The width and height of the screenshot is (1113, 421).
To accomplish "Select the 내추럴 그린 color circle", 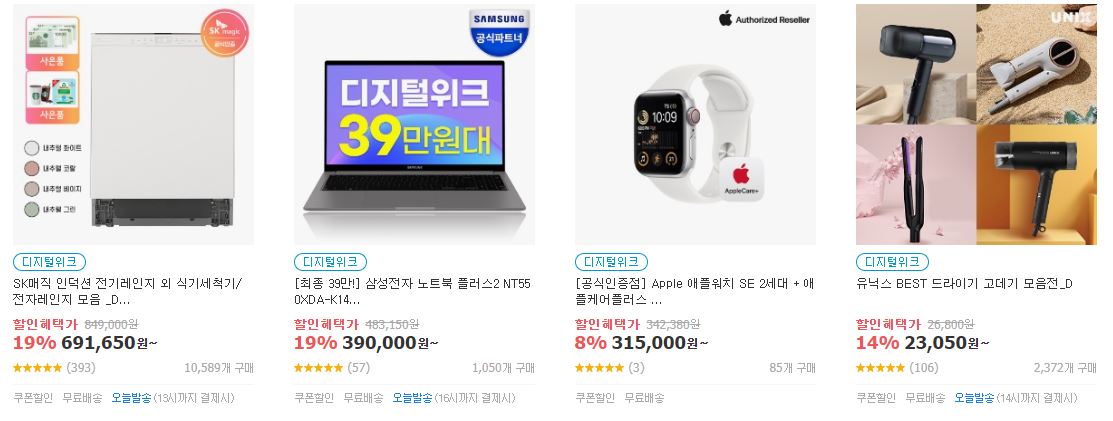I will [31, 209].
